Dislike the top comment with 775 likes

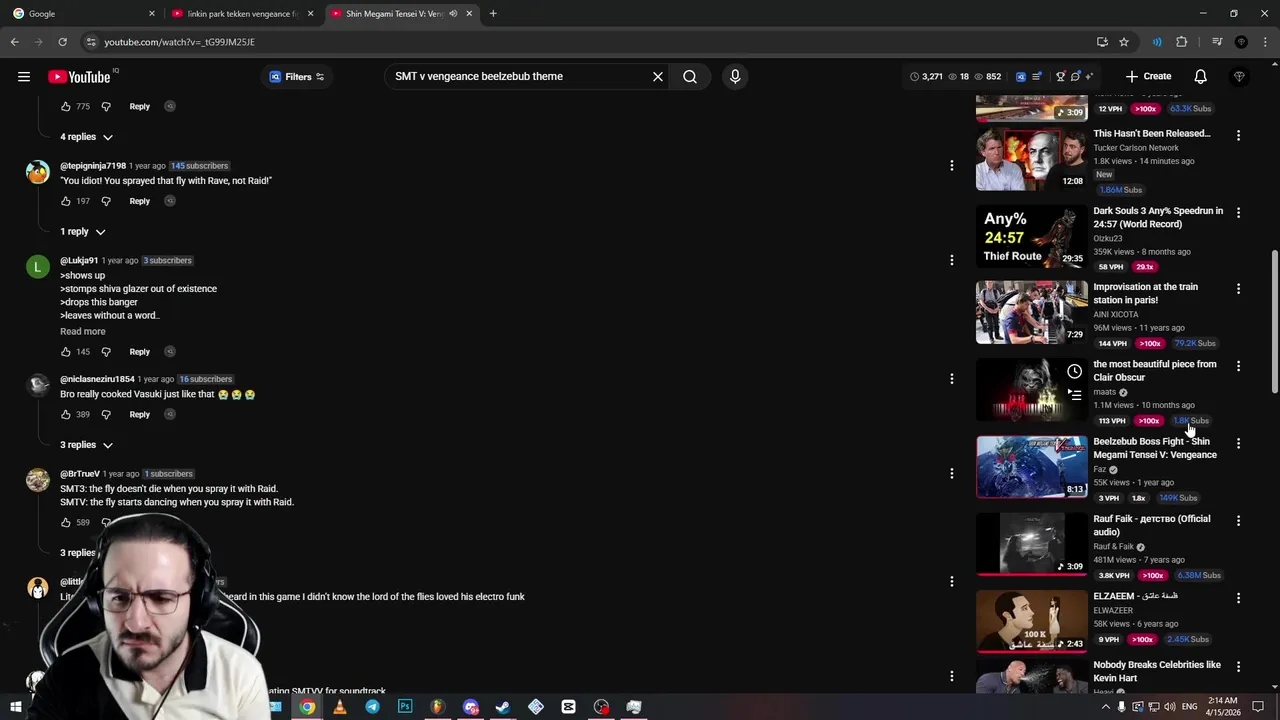106,106
